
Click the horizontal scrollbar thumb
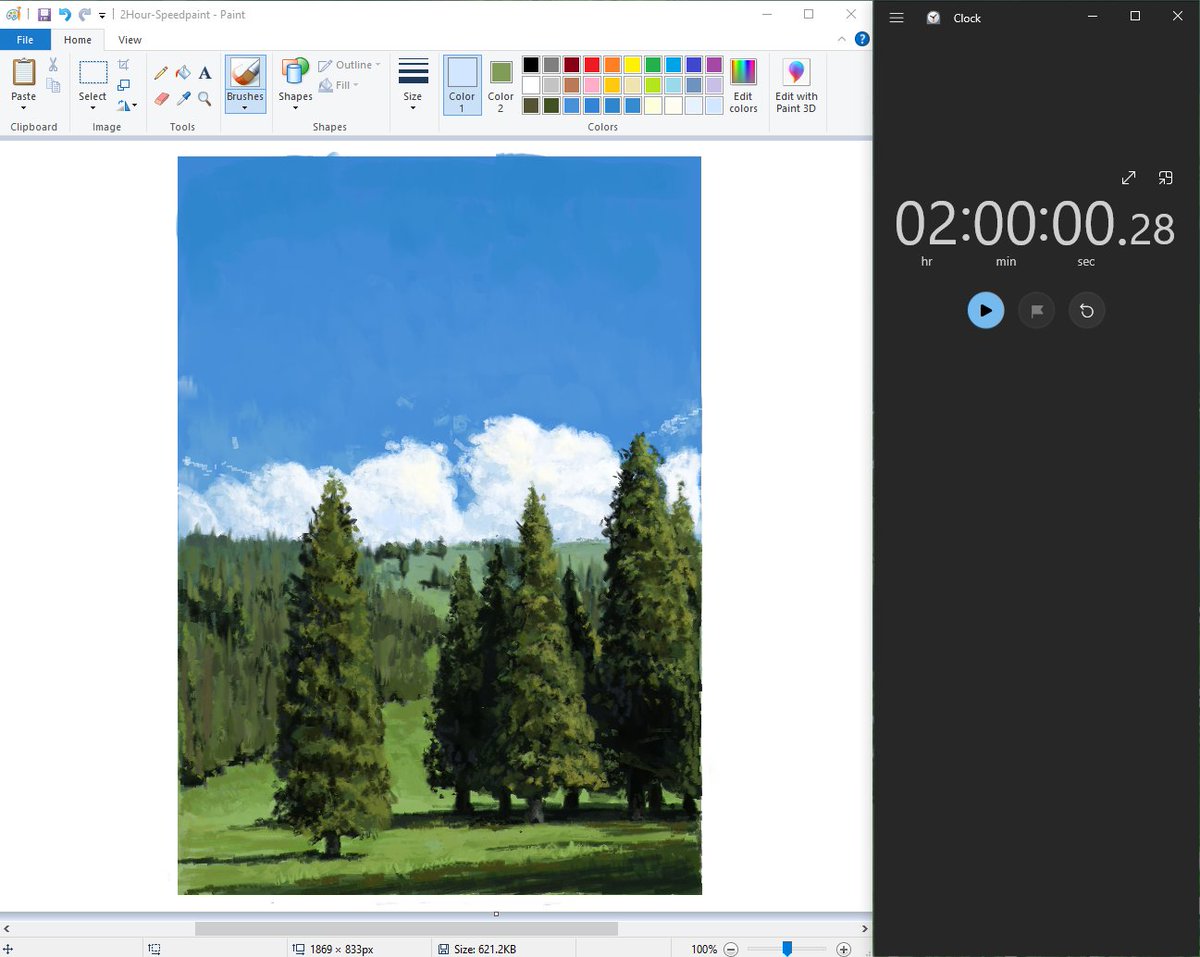[406, 929]
